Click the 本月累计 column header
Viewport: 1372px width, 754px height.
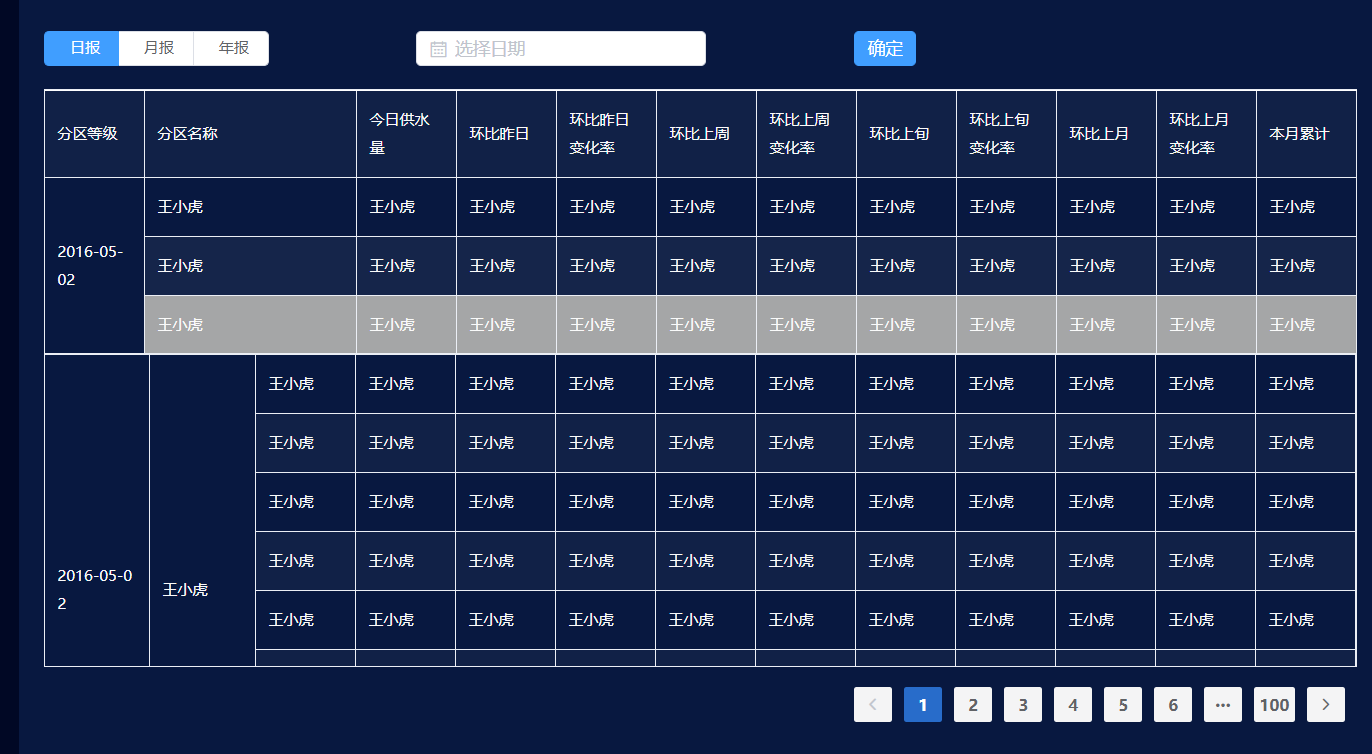pos(1306,134)
